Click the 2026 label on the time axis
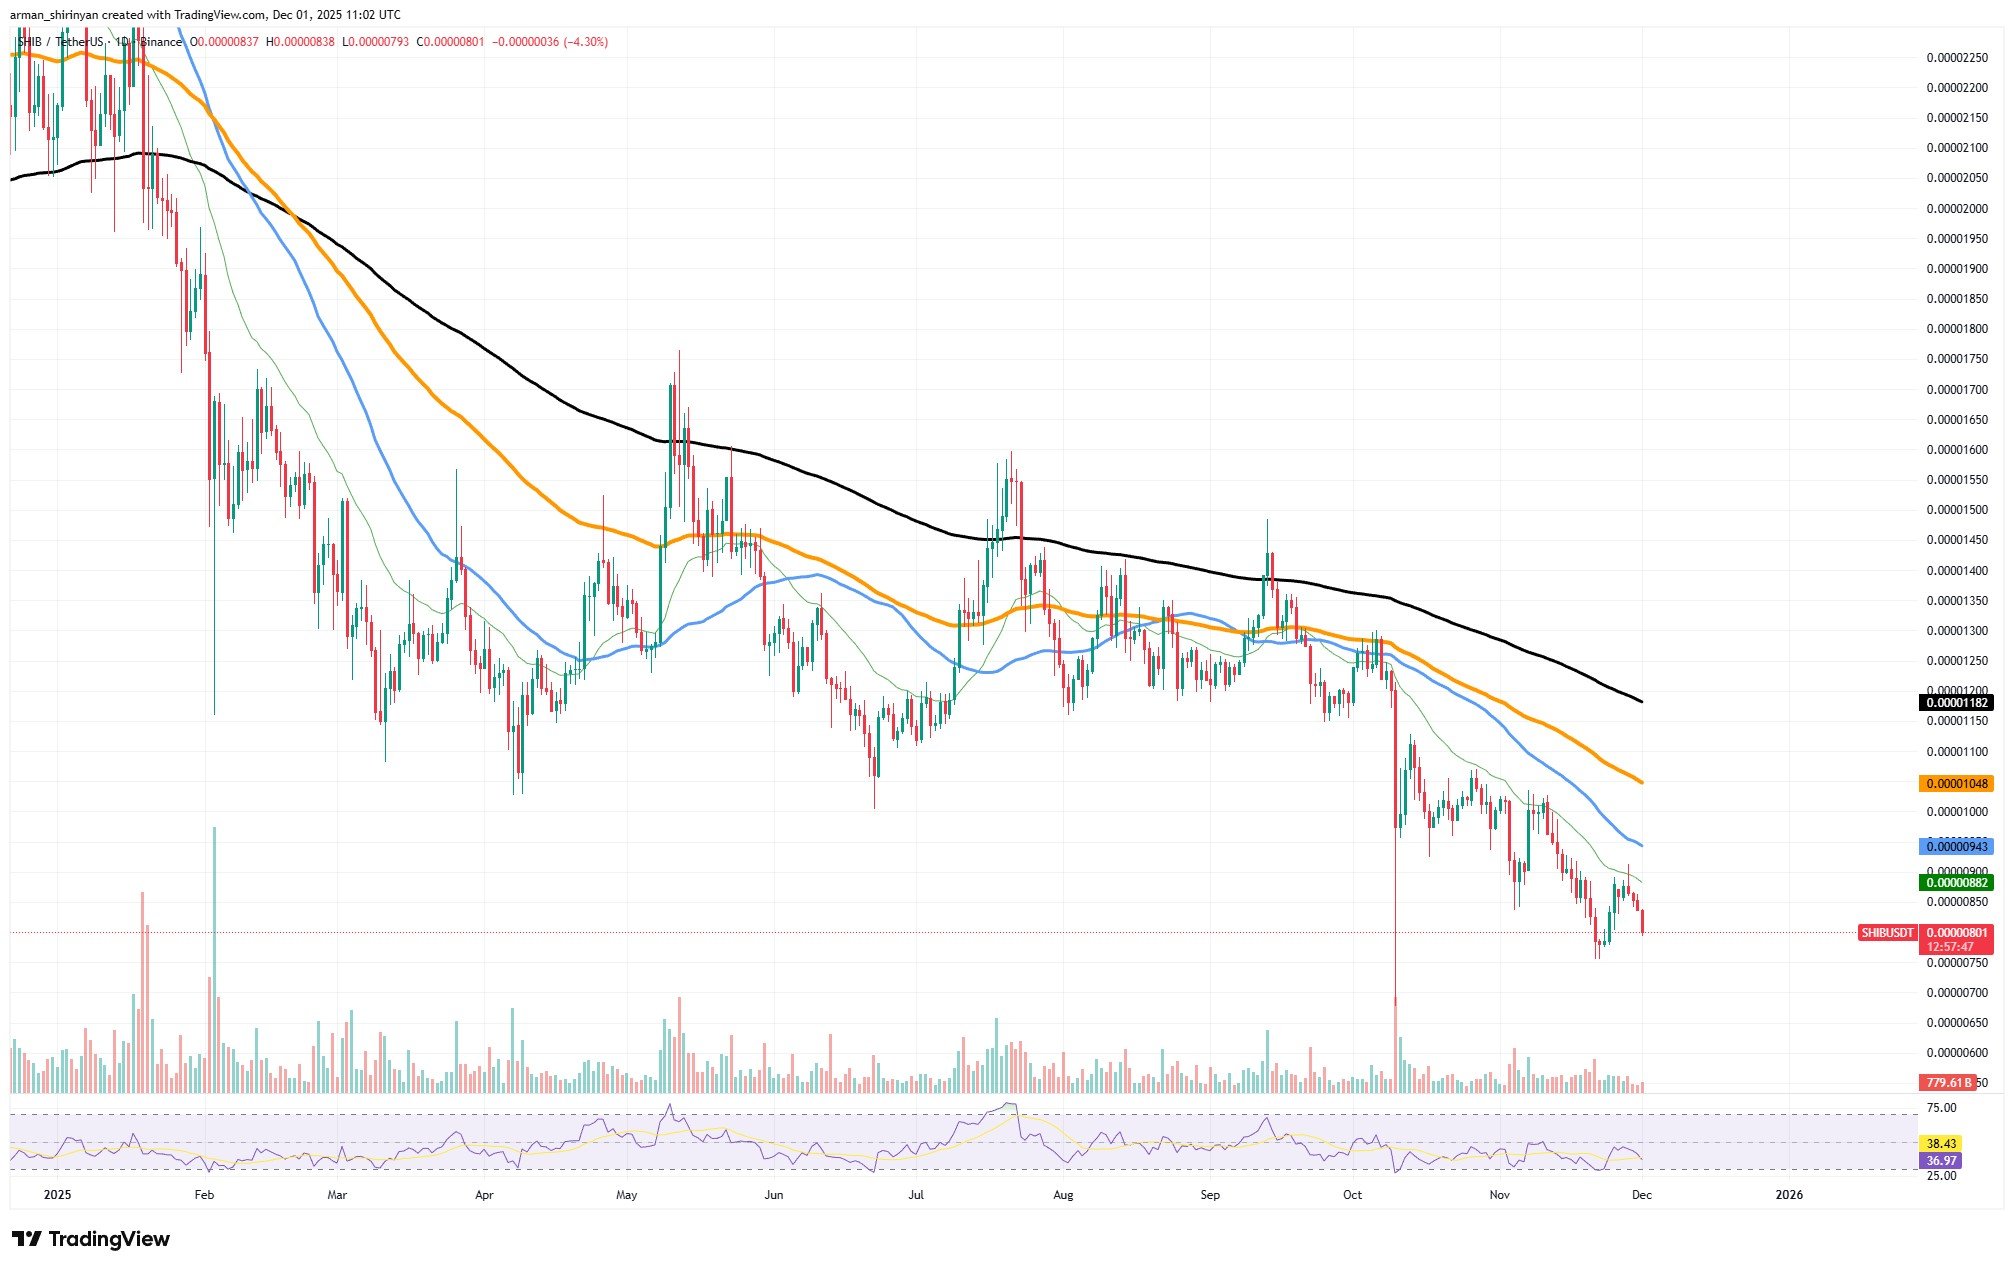The height and width of the screenshot is (1269, 2014). point(1788,1195)
